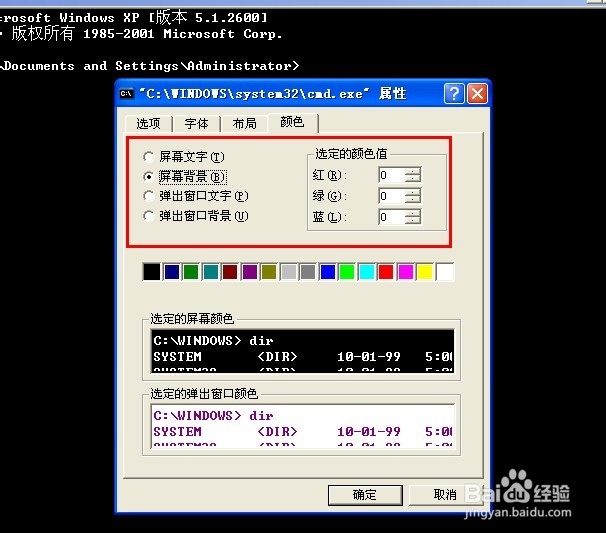Image resolution: width=606 pixels, height=533 pixels.
Task: Click the Documents and Settings\Administrator prompt text
Action: (x=150, y=66)
